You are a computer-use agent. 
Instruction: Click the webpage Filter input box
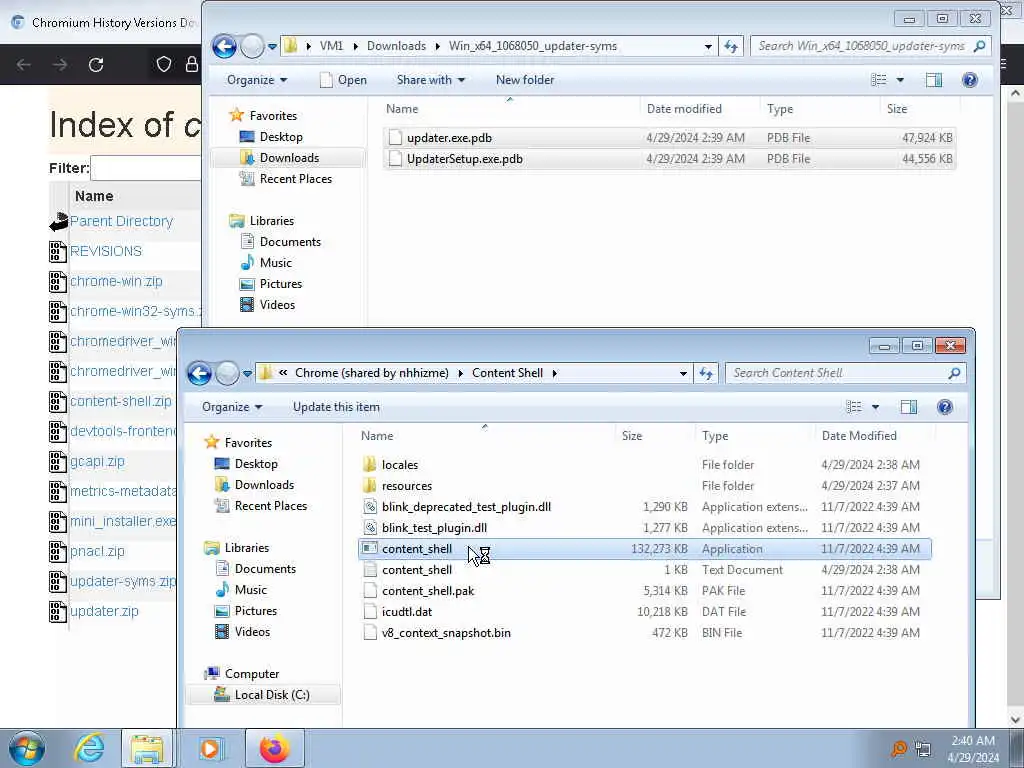click(x=146, y=168)
